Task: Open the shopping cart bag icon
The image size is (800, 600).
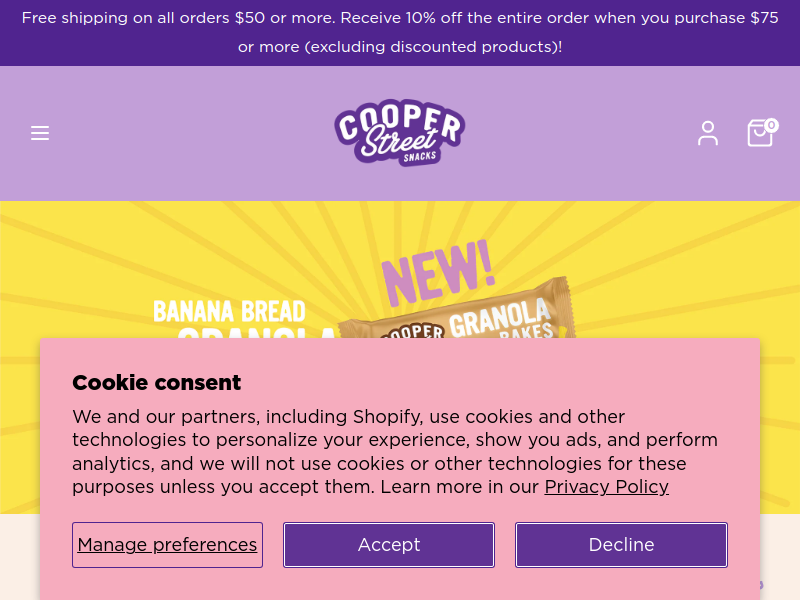Action: 759,134
